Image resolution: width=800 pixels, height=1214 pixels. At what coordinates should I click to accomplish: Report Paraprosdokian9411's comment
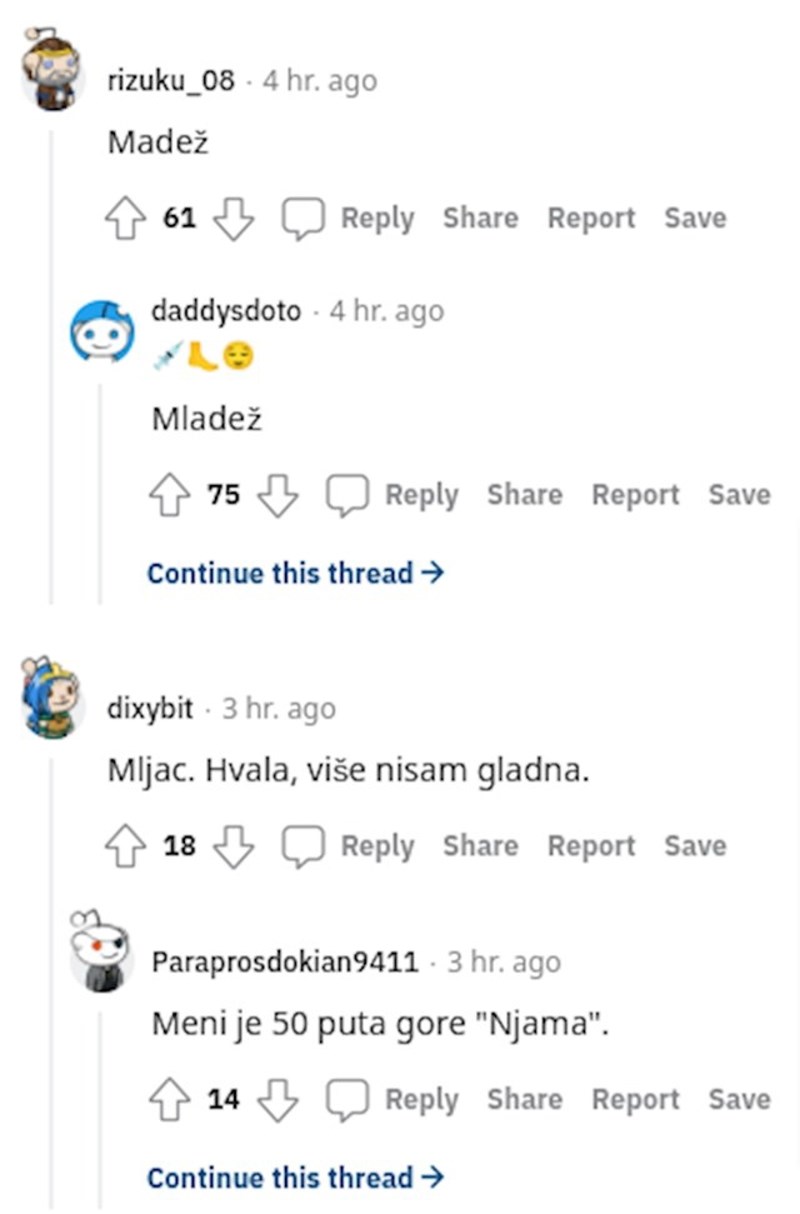point(635,1100)
